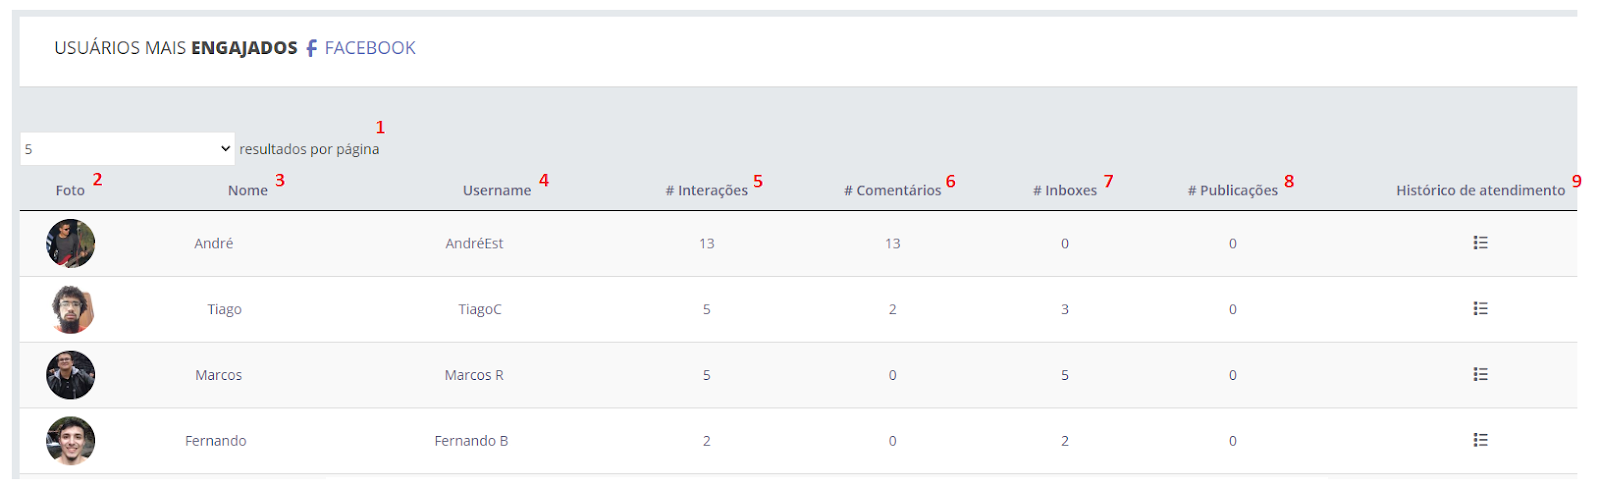Open Tiago's service history list icon
This screenshot has width=1600, height=487.
tap(1480, 309)
